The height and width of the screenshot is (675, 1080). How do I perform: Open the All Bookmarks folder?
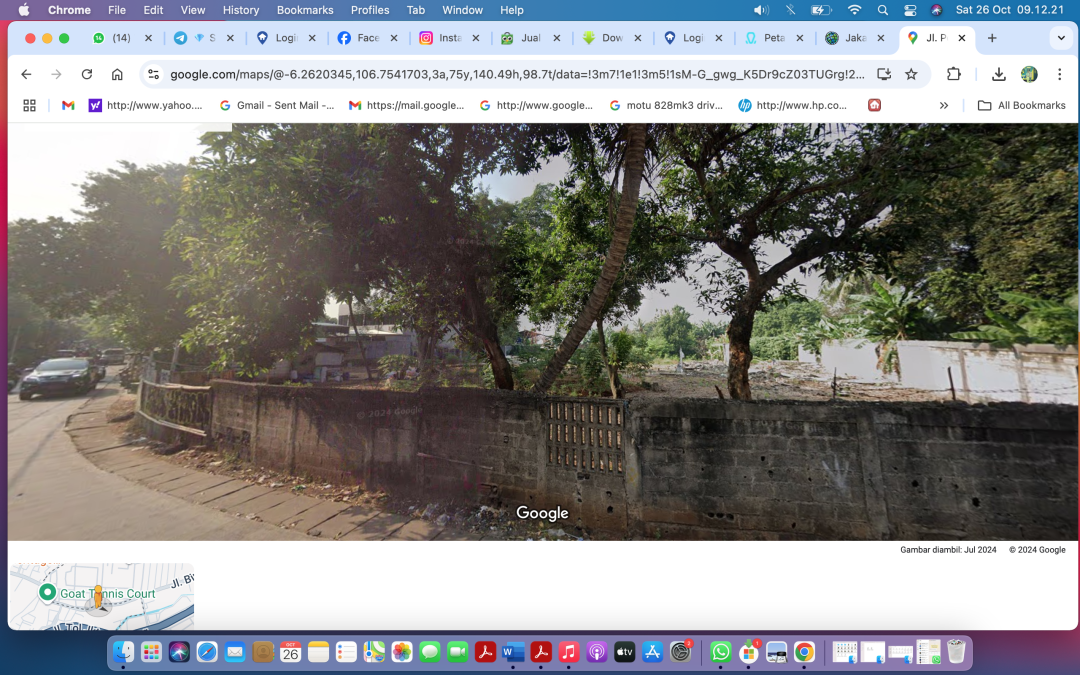(x=1021, y=105)
